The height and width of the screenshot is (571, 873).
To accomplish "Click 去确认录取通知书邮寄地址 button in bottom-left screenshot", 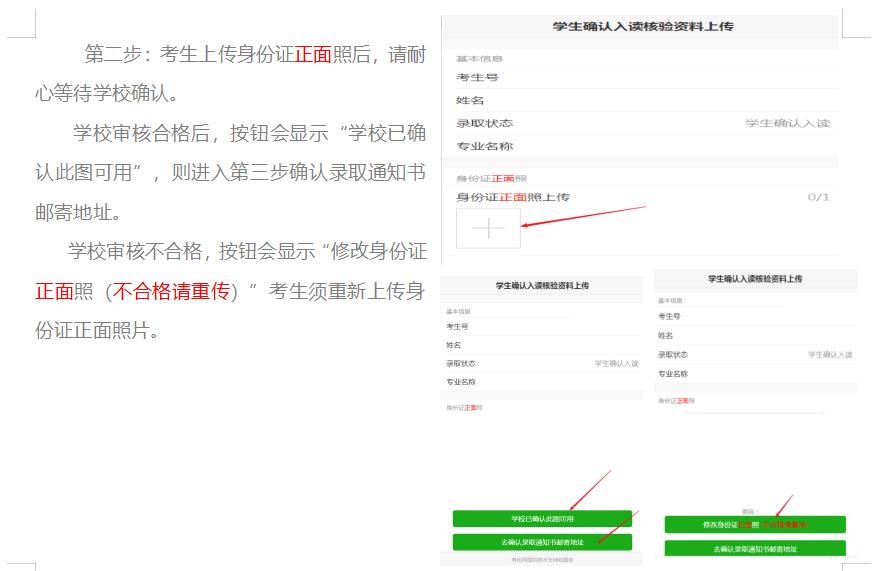I will point(542,541).
